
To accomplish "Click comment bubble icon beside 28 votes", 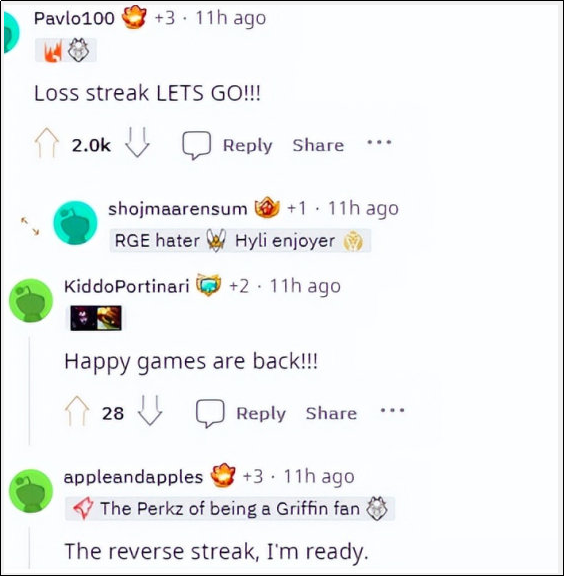I will pyautogui.click(x=210, y=413).
